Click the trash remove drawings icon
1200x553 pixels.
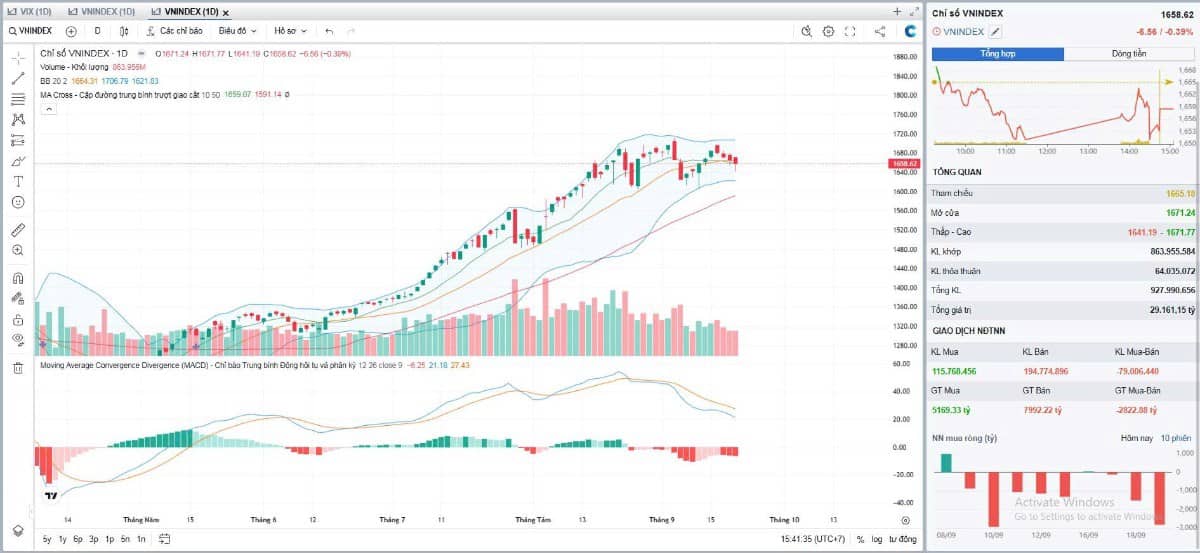pos(17,367)
